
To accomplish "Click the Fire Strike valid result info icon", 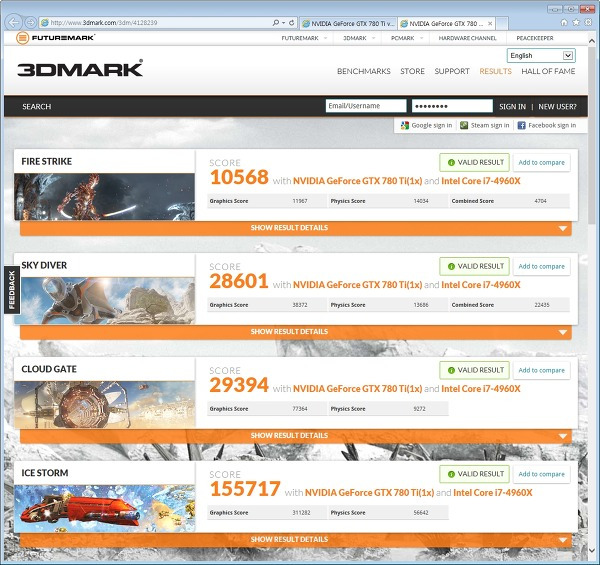I will click(451, 163).
